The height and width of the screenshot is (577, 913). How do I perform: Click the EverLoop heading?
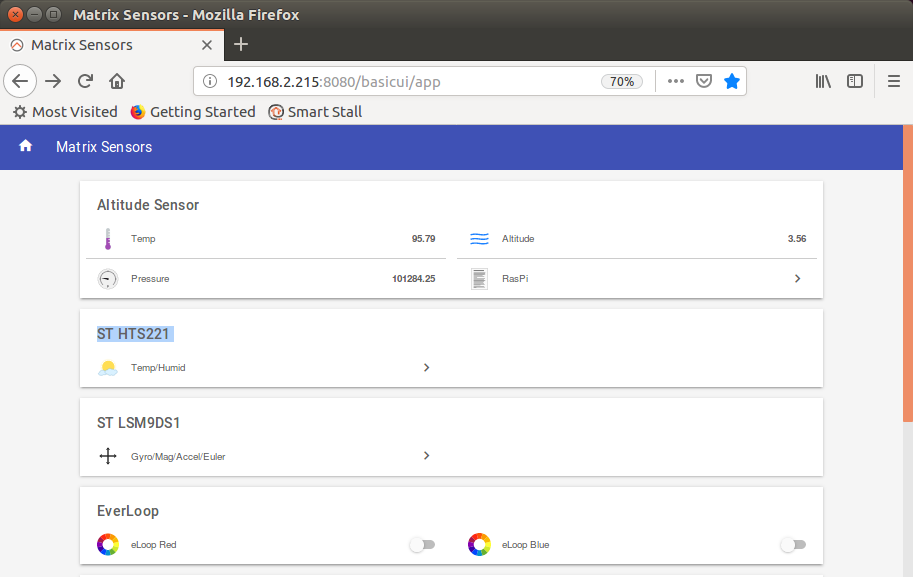(128, 511)
